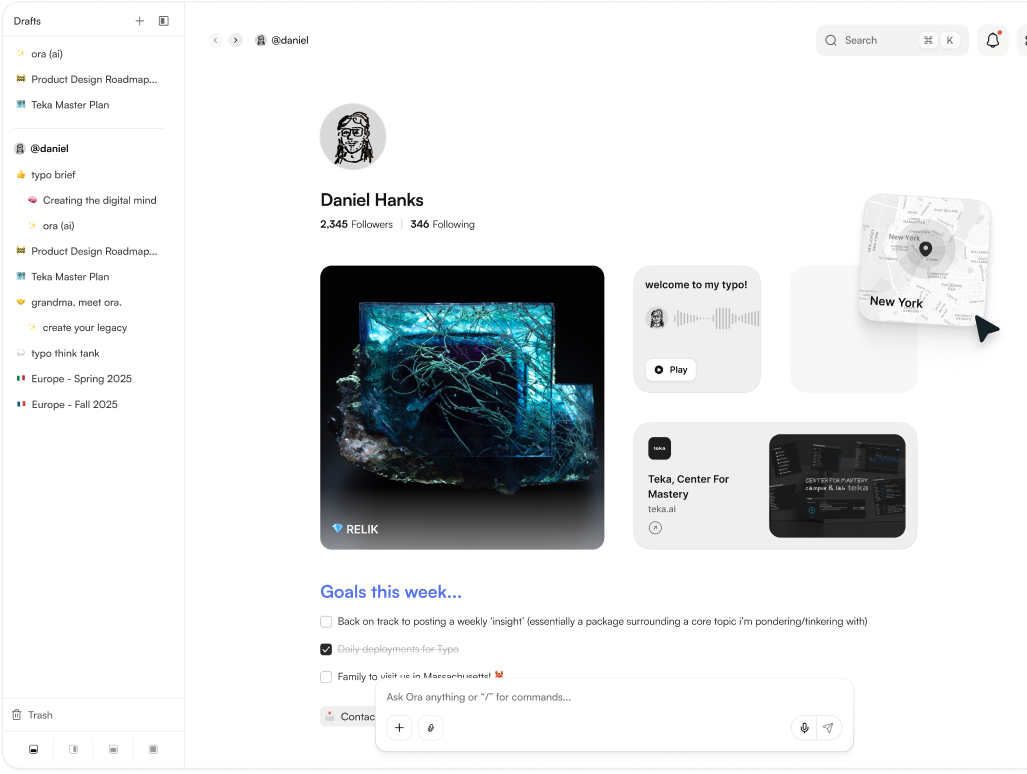Go forward with the right arrow button
Image resolution: width=1027 pixels, height=774 pixels.
[236, 40]
